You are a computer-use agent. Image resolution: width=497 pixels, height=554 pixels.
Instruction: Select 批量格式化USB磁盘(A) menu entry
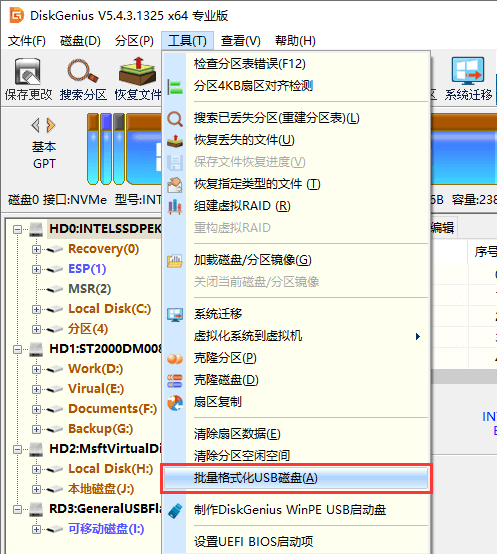click(x=296, y=478)
